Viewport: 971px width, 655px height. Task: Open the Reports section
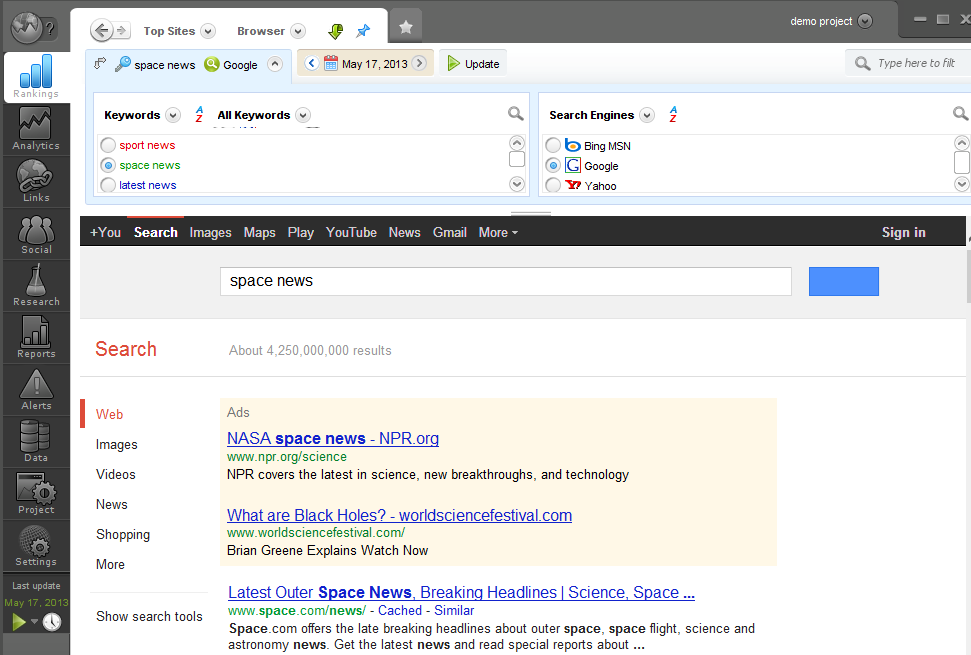36,337
